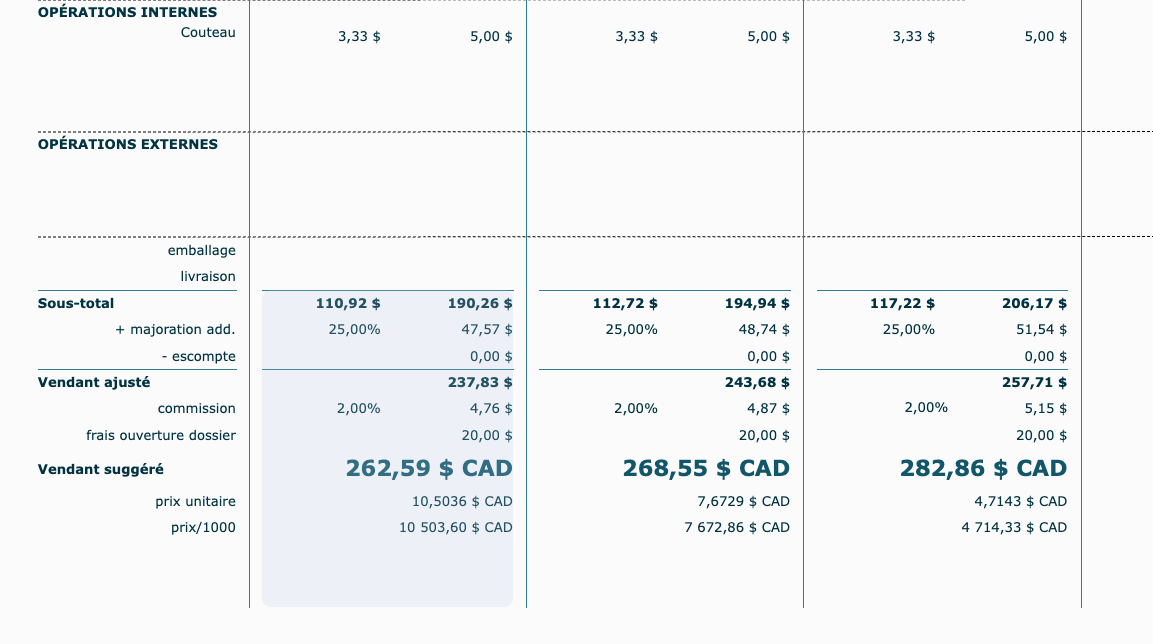Click the 262,59 $ CAD suggested price
The height and width of the screenshot is (644, 1153).
click(429, 468)
